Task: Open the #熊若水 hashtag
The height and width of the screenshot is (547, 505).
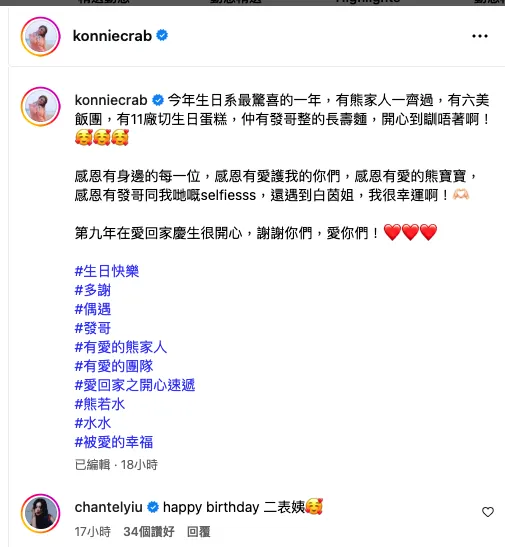Action: pyautogui.click(x=100, y=404)
